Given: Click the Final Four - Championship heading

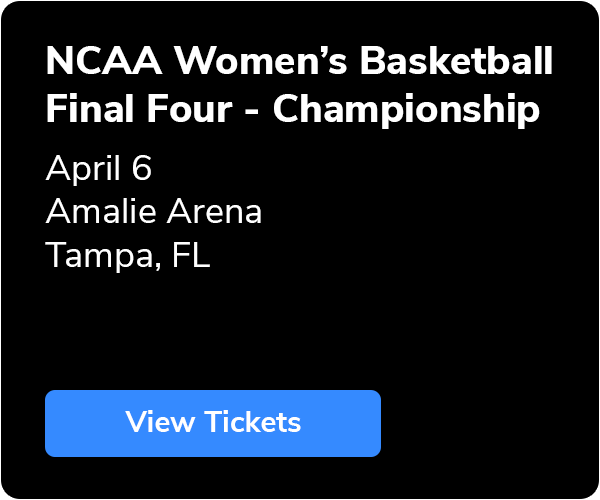Looking at the screenshot, I should 292,110.
